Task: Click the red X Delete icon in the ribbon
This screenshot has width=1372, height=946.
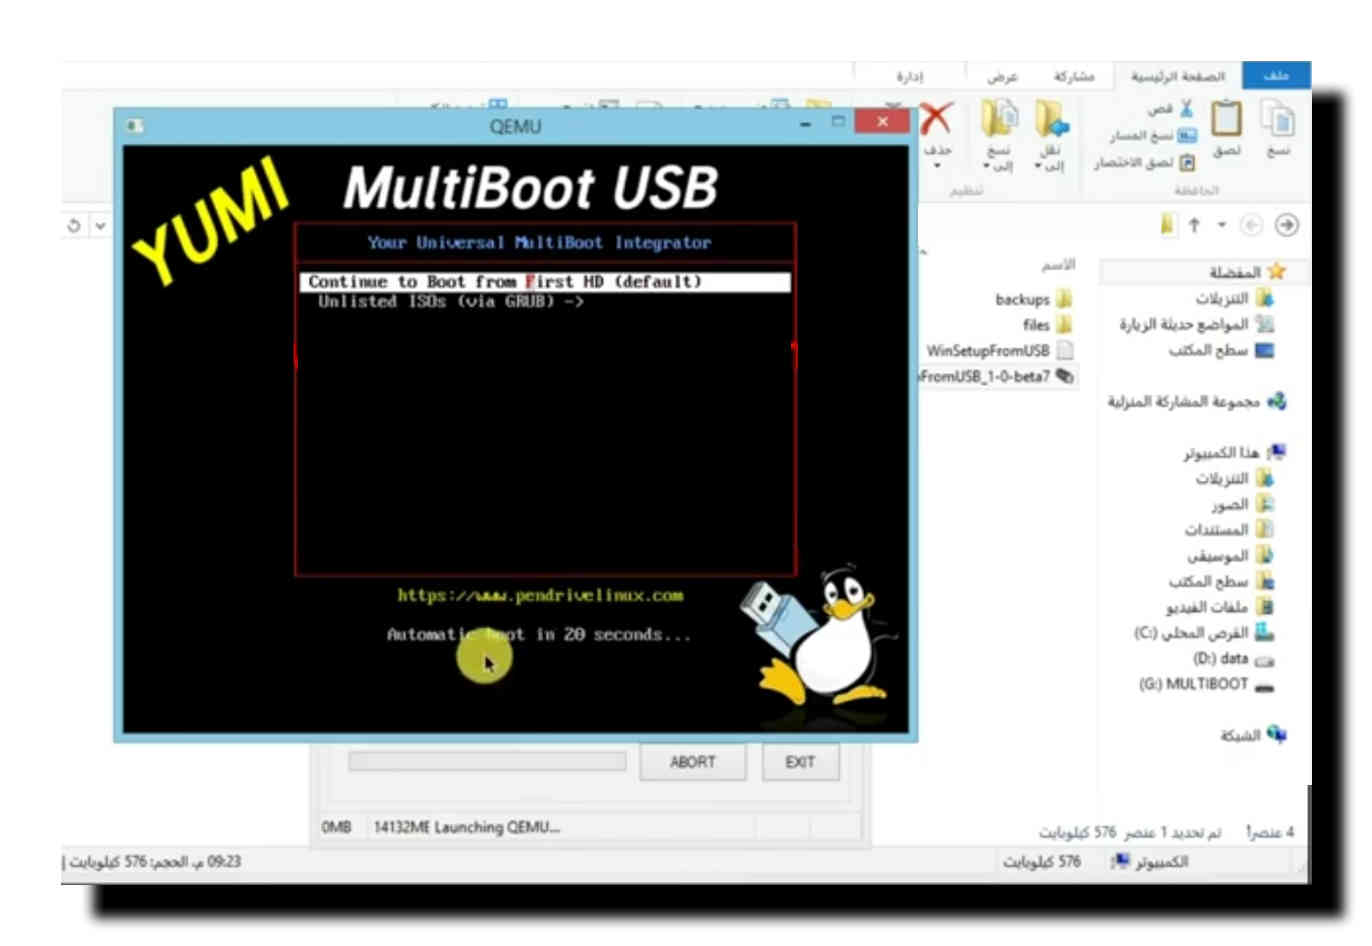Action: click(x=936, y=119)
